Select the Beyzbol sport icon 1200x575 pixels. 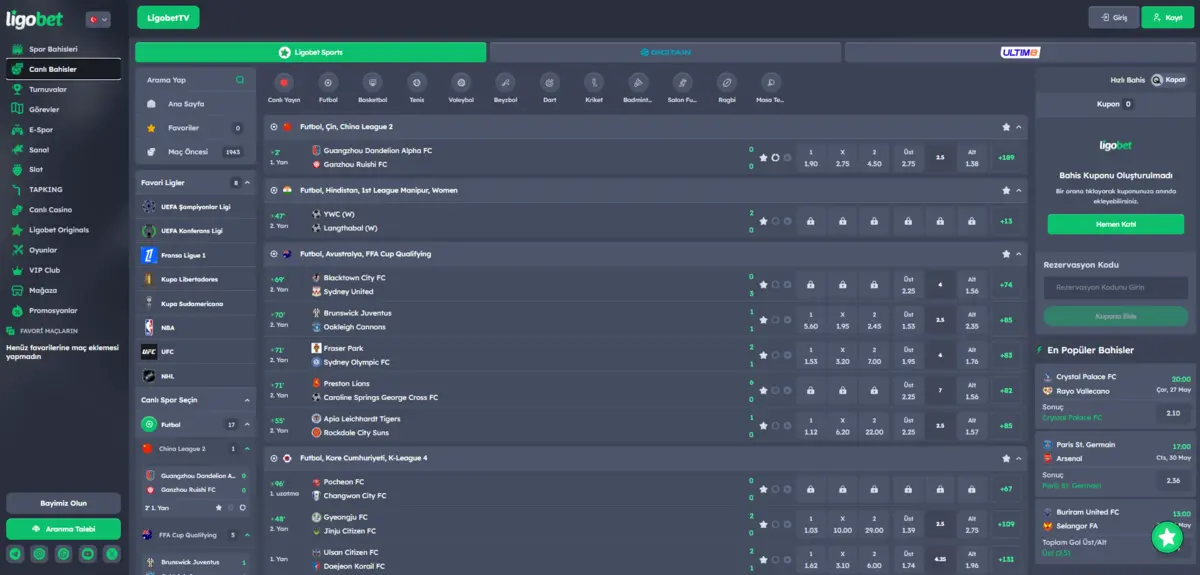tap(505, 83)
